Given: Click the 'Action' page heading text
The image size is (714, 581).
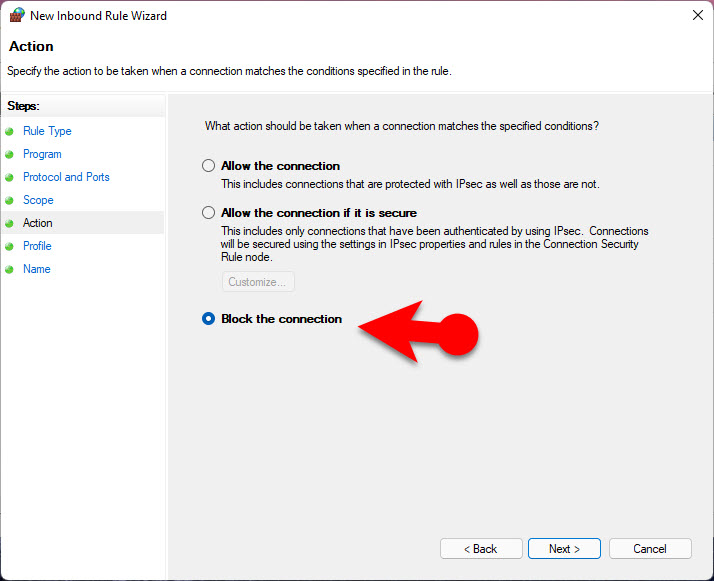Looking at the screenshot, I should click(x=31, y=46).
